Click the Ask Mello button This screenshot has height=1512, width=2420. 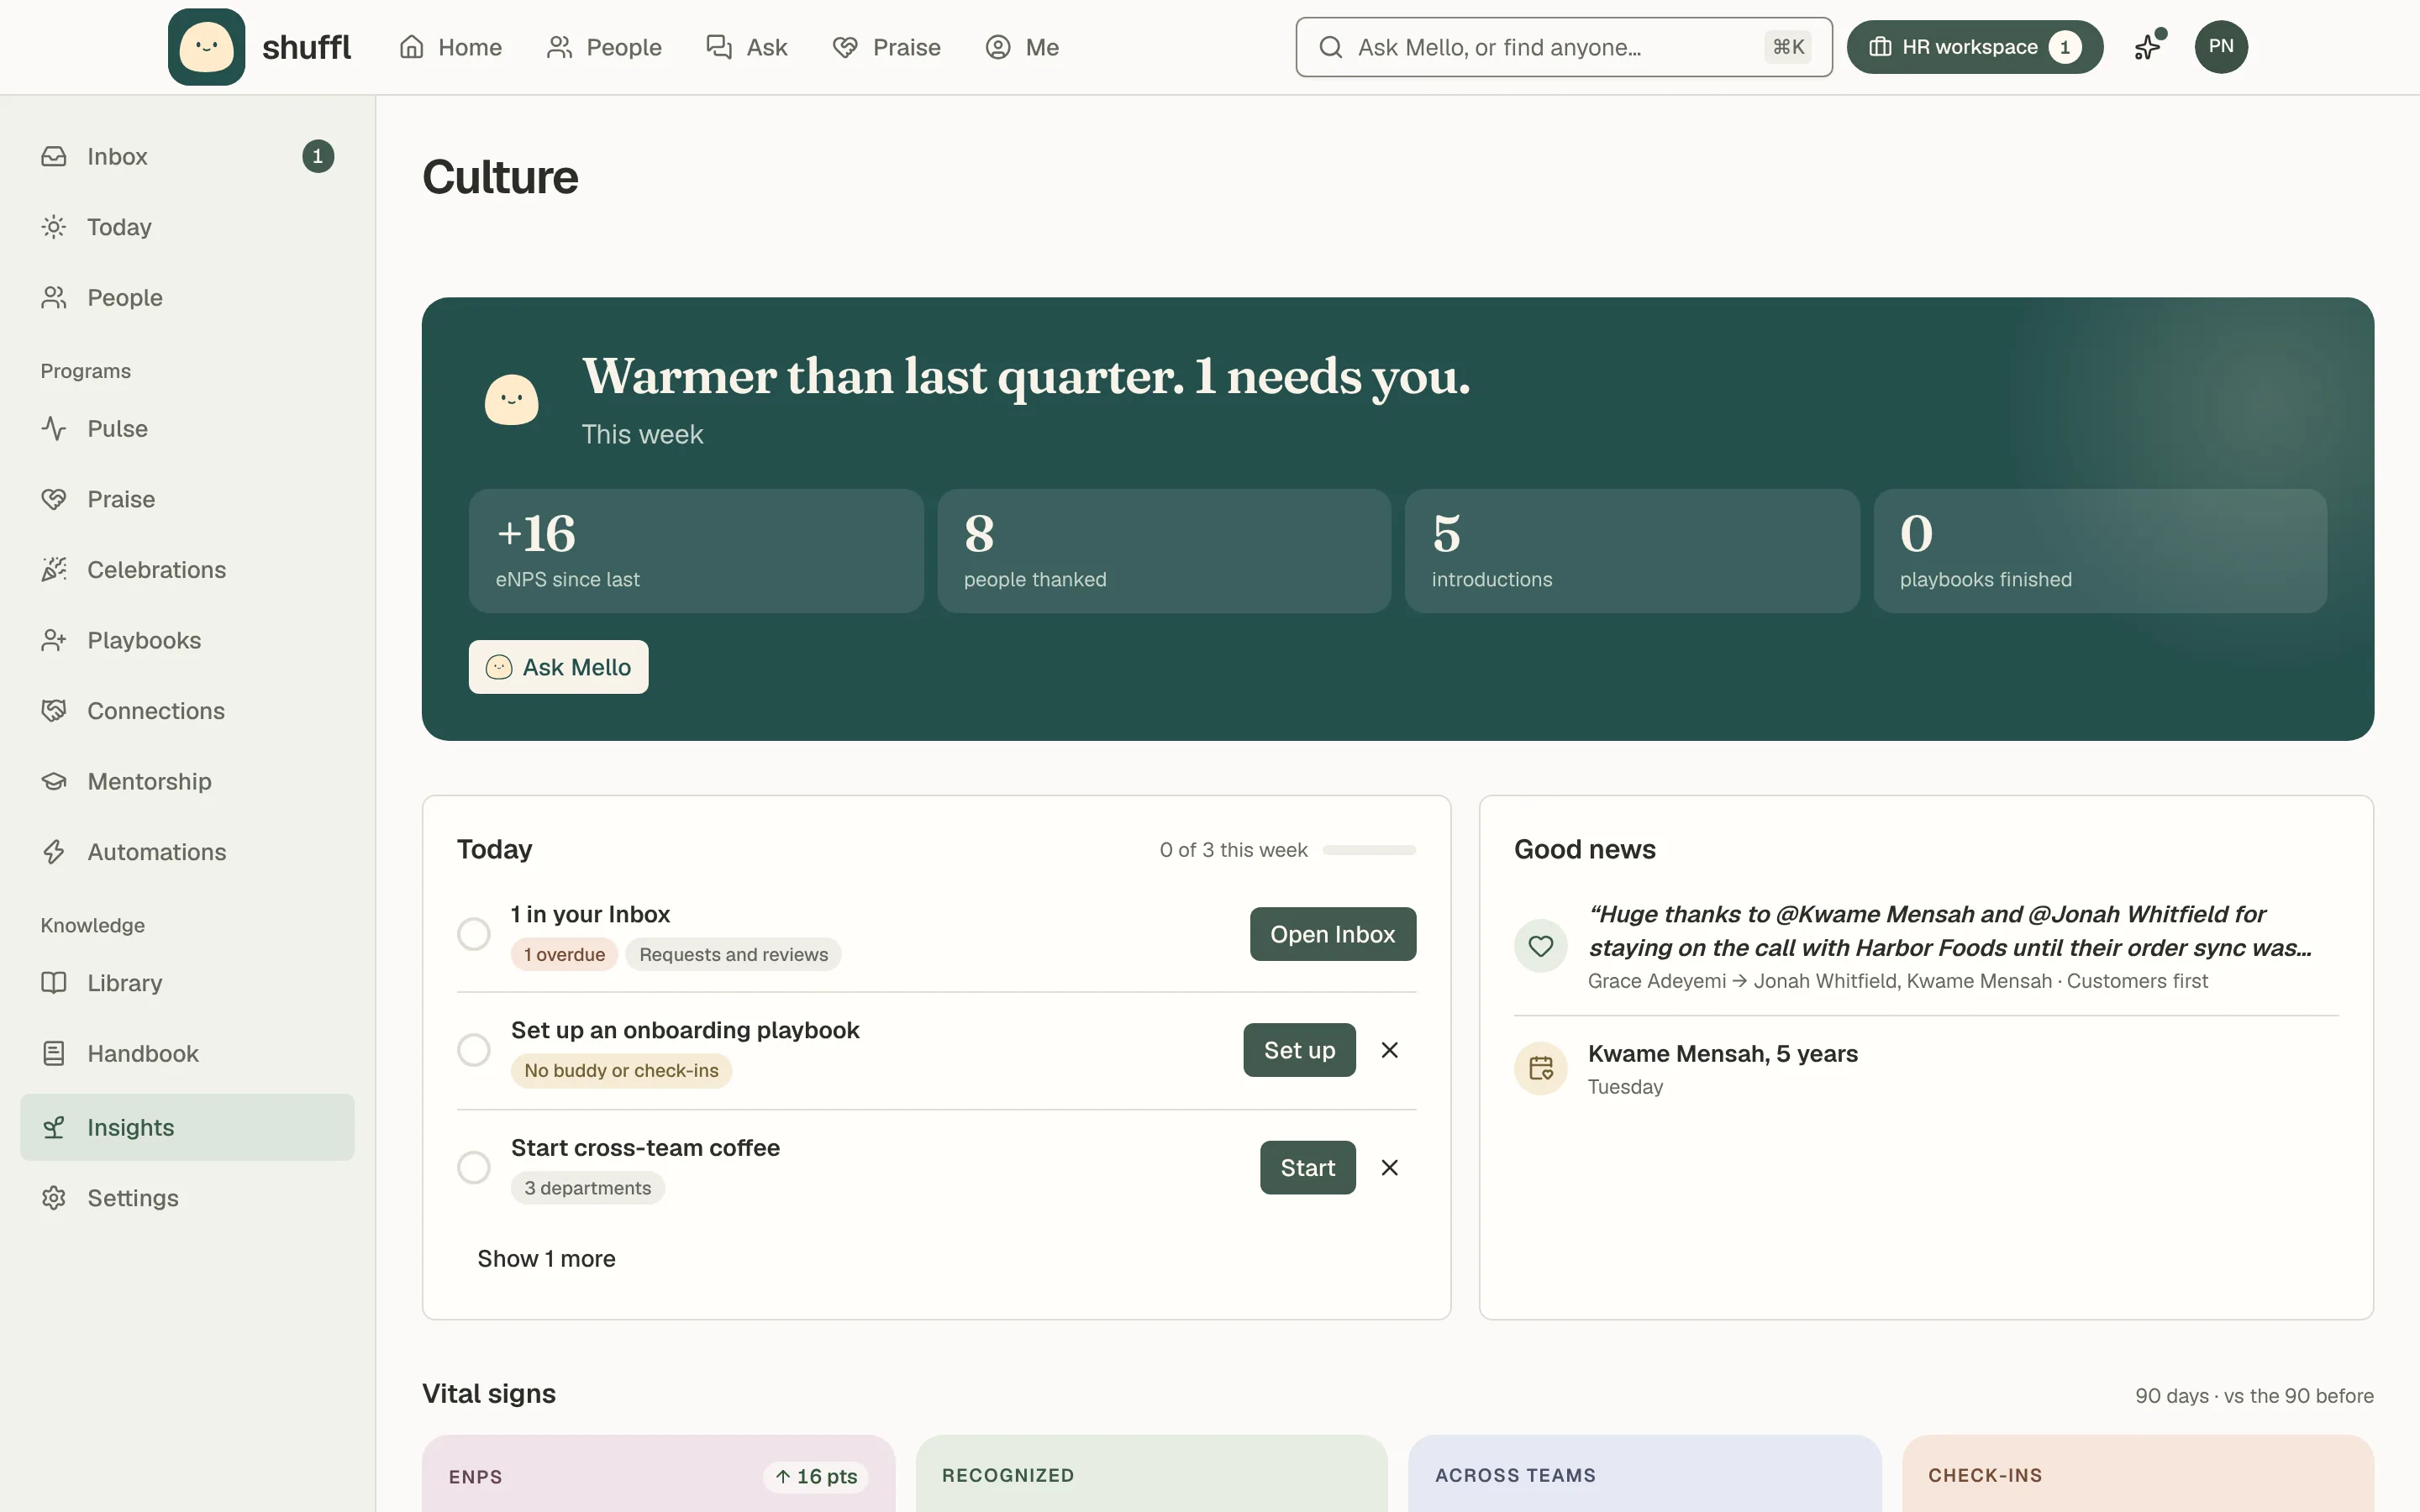point(558,667)
